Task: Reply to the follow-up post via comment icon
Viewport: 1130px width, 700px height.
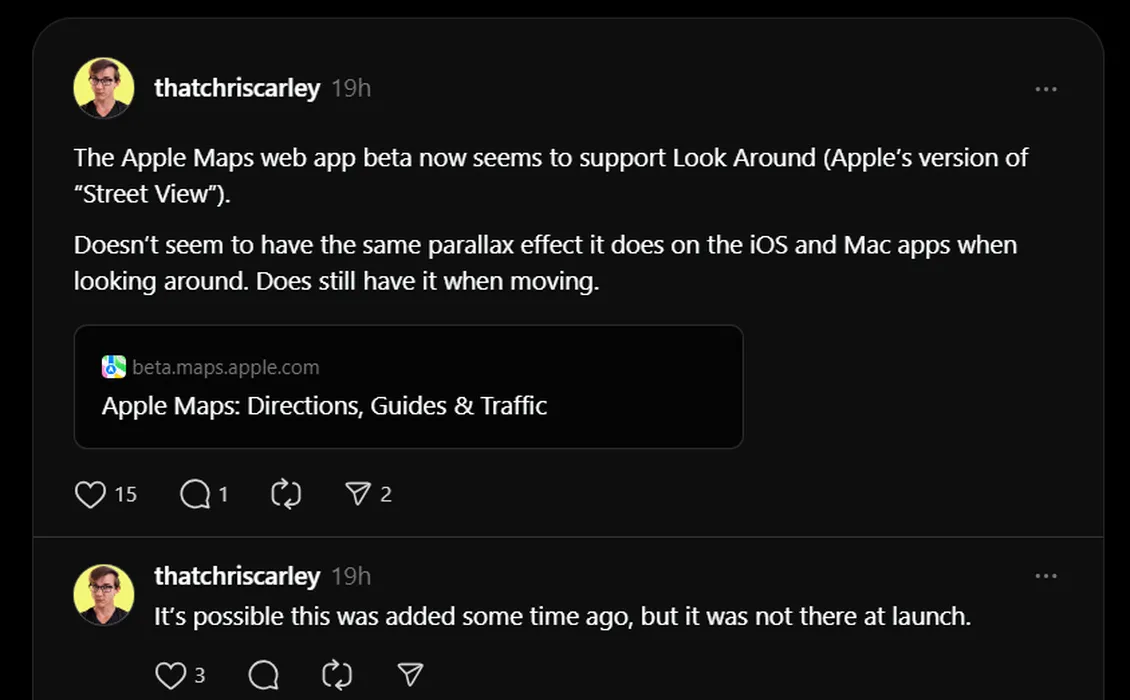Action: click(263, 675)
